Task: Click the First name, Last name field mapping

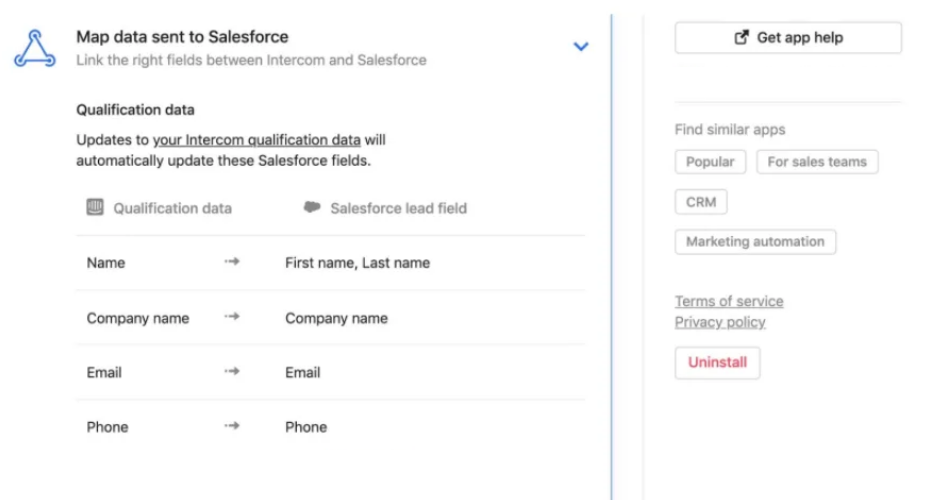Action: (x=357, y=263)
